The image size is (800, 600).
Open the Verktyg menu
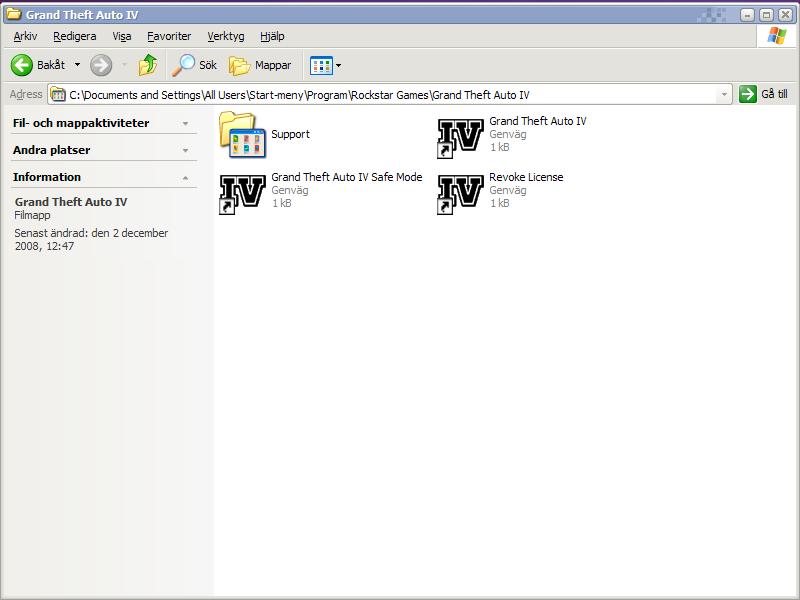click(x=225, y=36)
